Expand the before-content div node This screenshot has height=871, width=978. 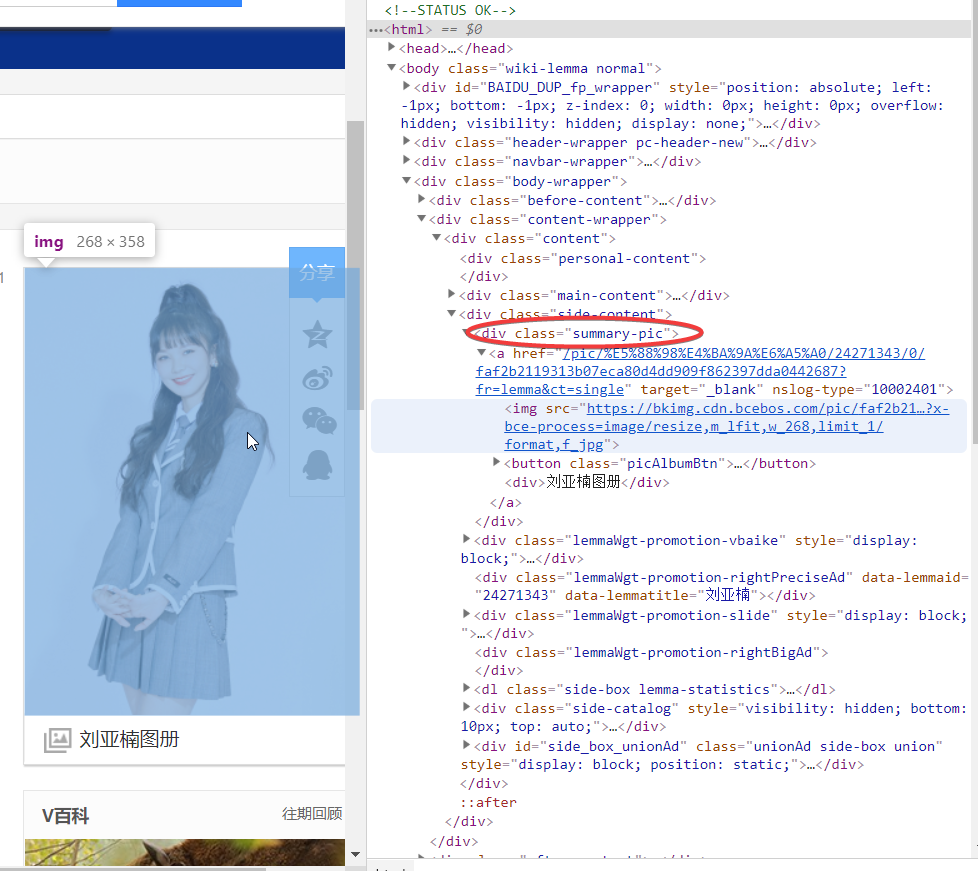pos(422,198)
